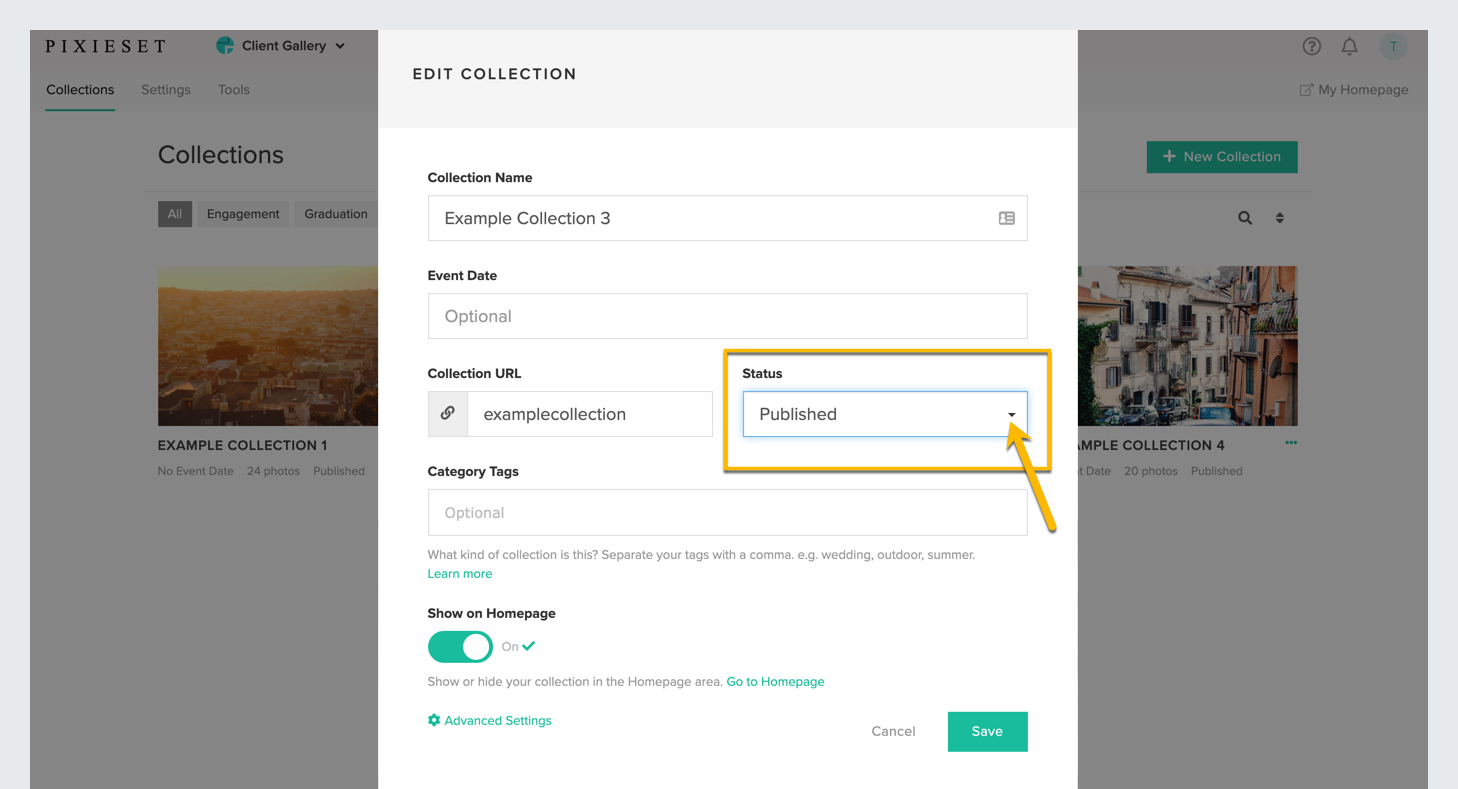Click the Save button
Screen dimensions: 1458x789
[x=987, y=731]
